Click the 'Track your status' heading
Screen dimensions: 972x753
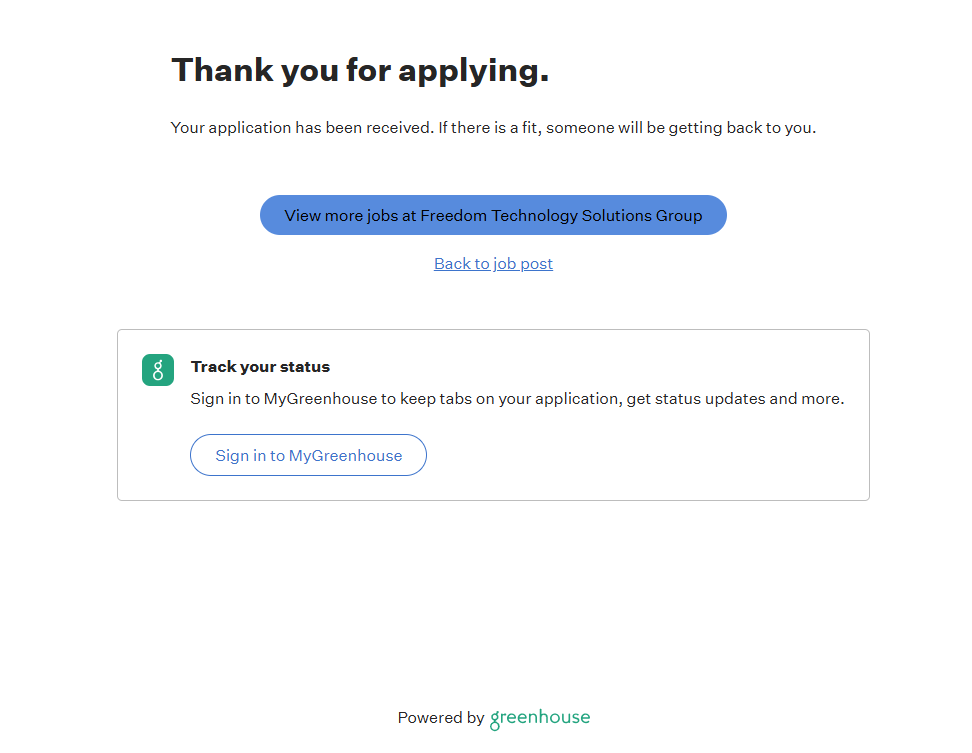260,367
